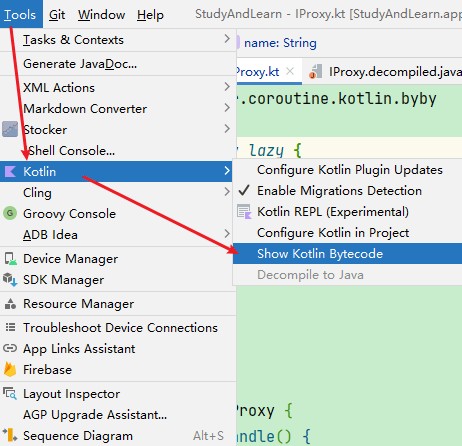Click the Device Manager phone icon
The height and width of the screenshot is (446, 462).
10,259
